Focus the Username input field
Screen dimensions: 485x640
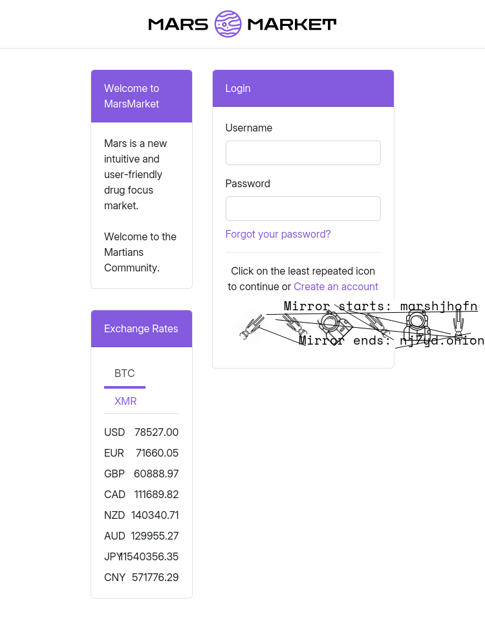pos(303,153)
